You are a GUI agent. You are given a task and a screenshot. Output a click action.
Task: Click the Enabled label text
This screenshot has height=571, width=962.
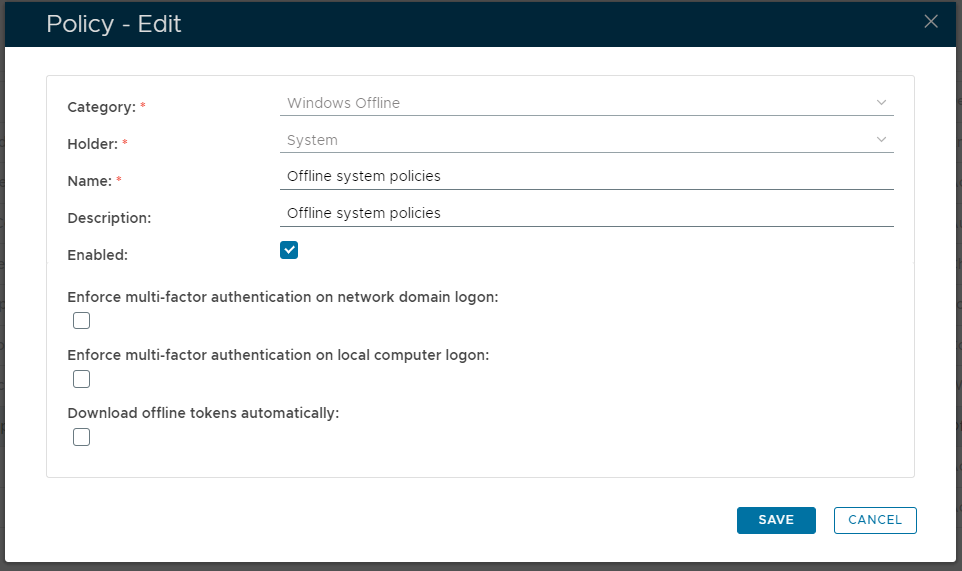tap(97, 255)
